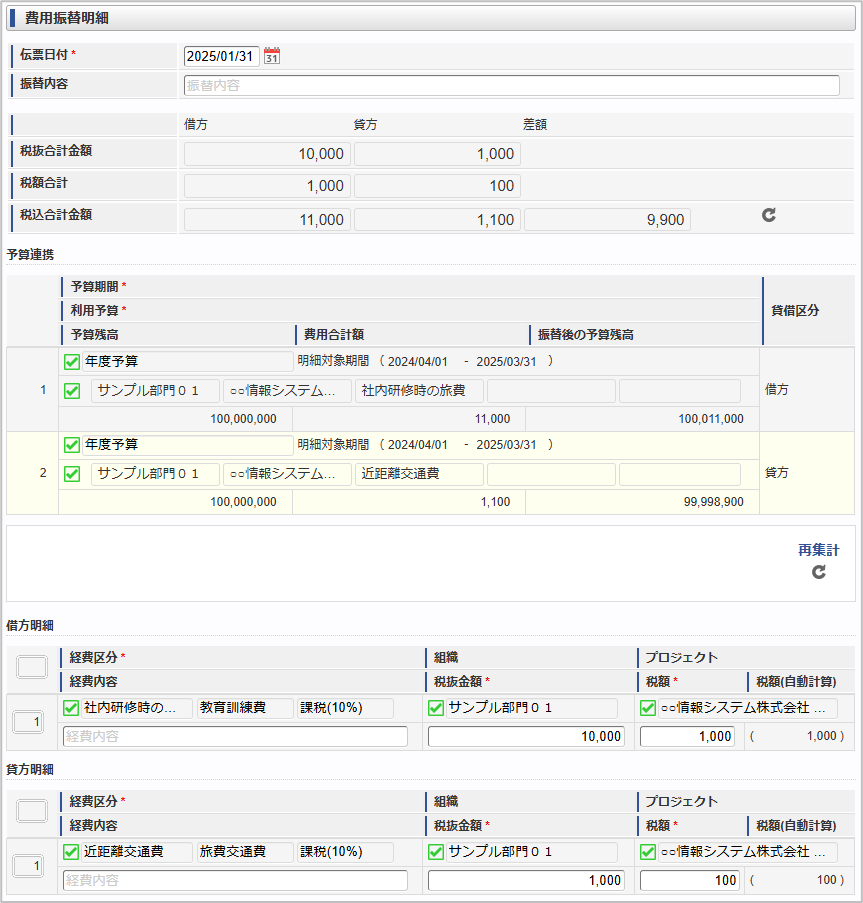The image size is (863, 903).
Task: Click the 貸方明細 header add-row button
Action: 32,812
